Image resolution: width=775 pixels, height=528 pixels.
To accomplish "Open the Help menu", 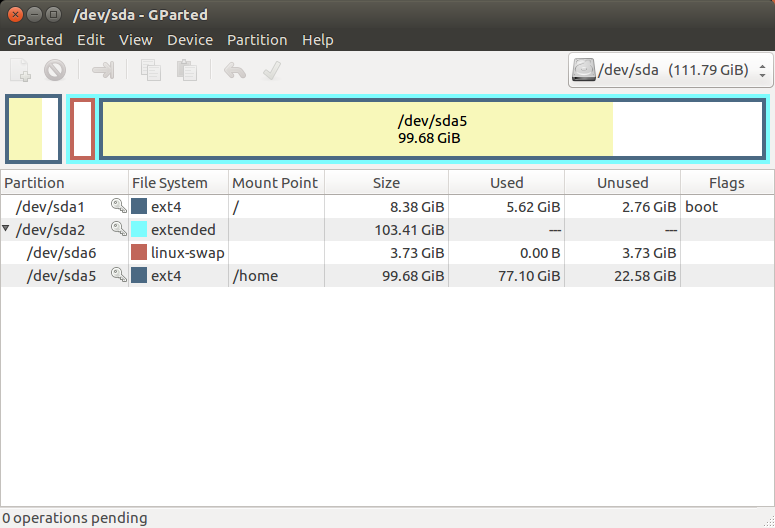I will (x=318, y=40).
